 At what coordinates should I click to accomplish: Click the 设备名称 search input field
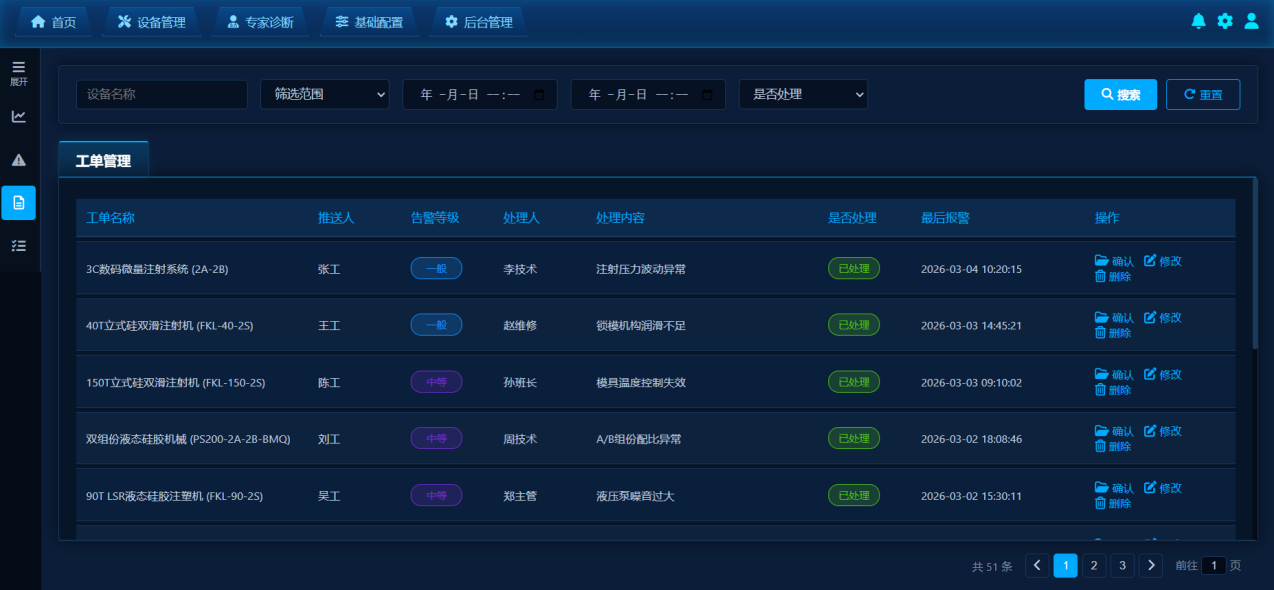(x=162, y=94)
